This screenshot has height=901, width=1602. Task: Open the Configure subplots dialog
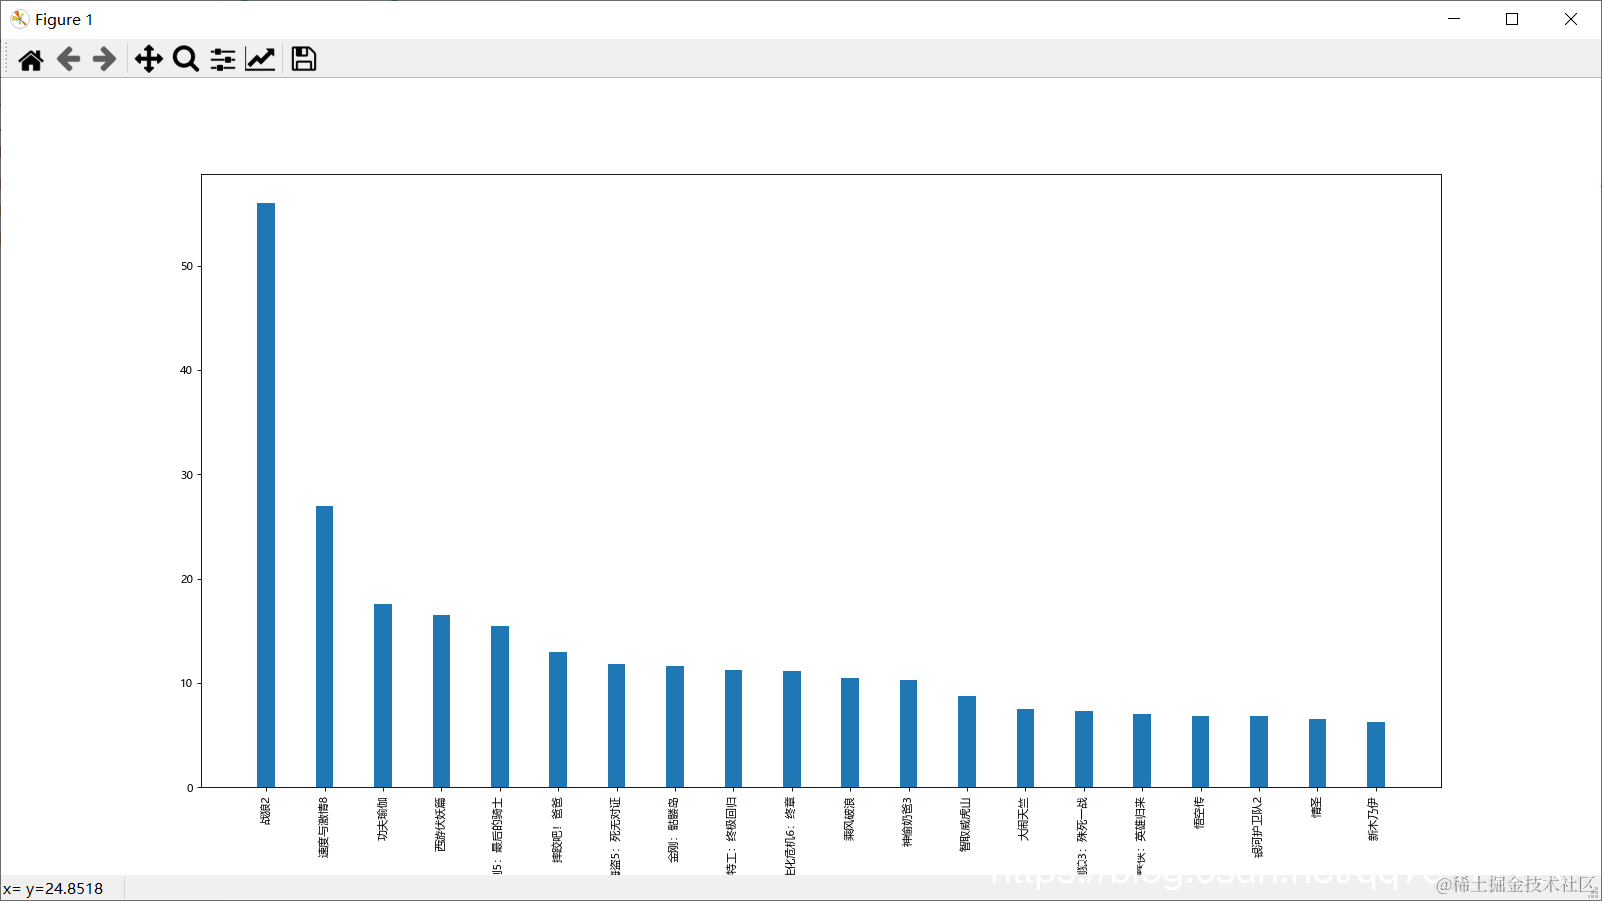[x=223, y=60]
